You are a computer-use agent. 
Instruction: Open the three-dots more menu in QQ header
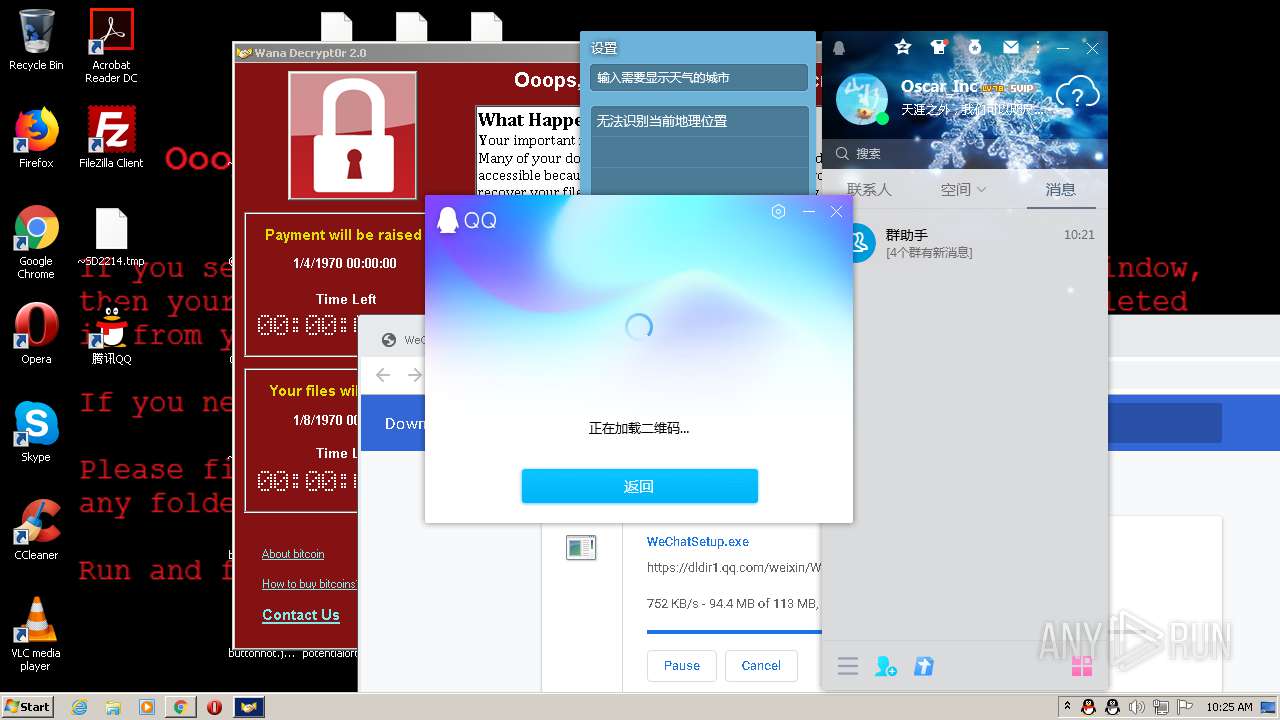pyautogui.click(x=1038, y=47)
